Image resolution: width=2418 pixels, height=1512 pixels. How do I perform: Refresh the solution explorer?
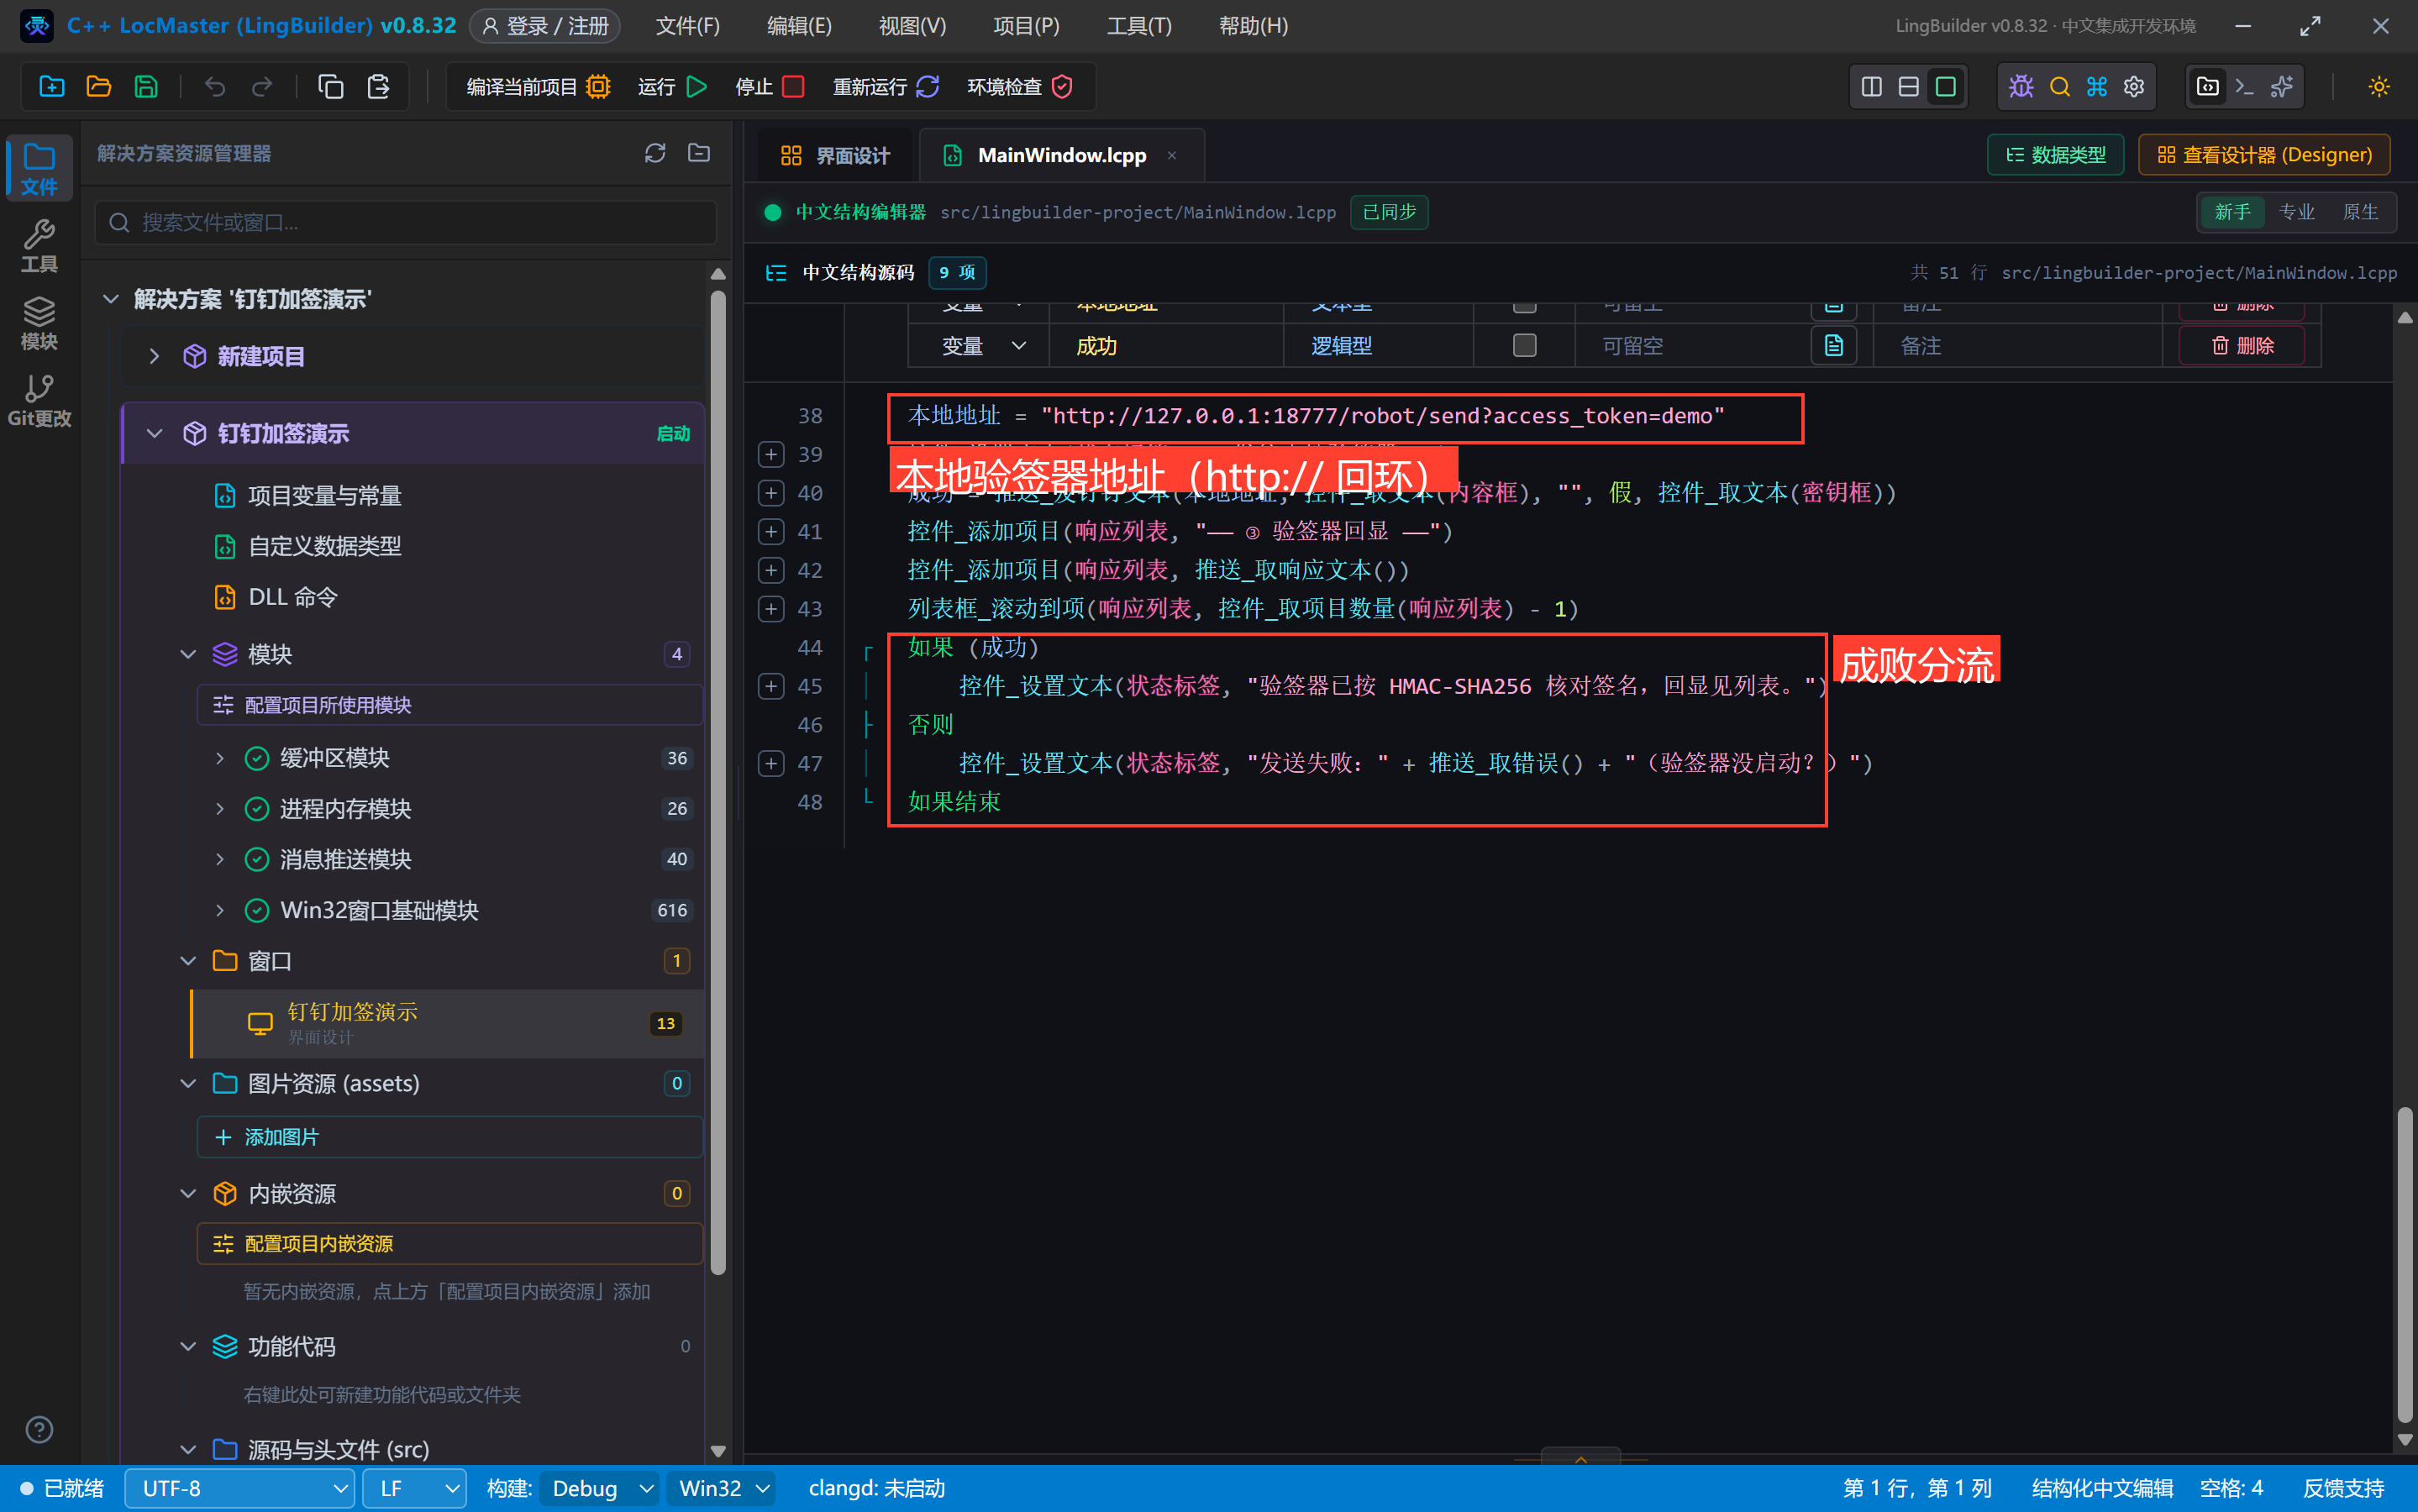click(655, 153)
